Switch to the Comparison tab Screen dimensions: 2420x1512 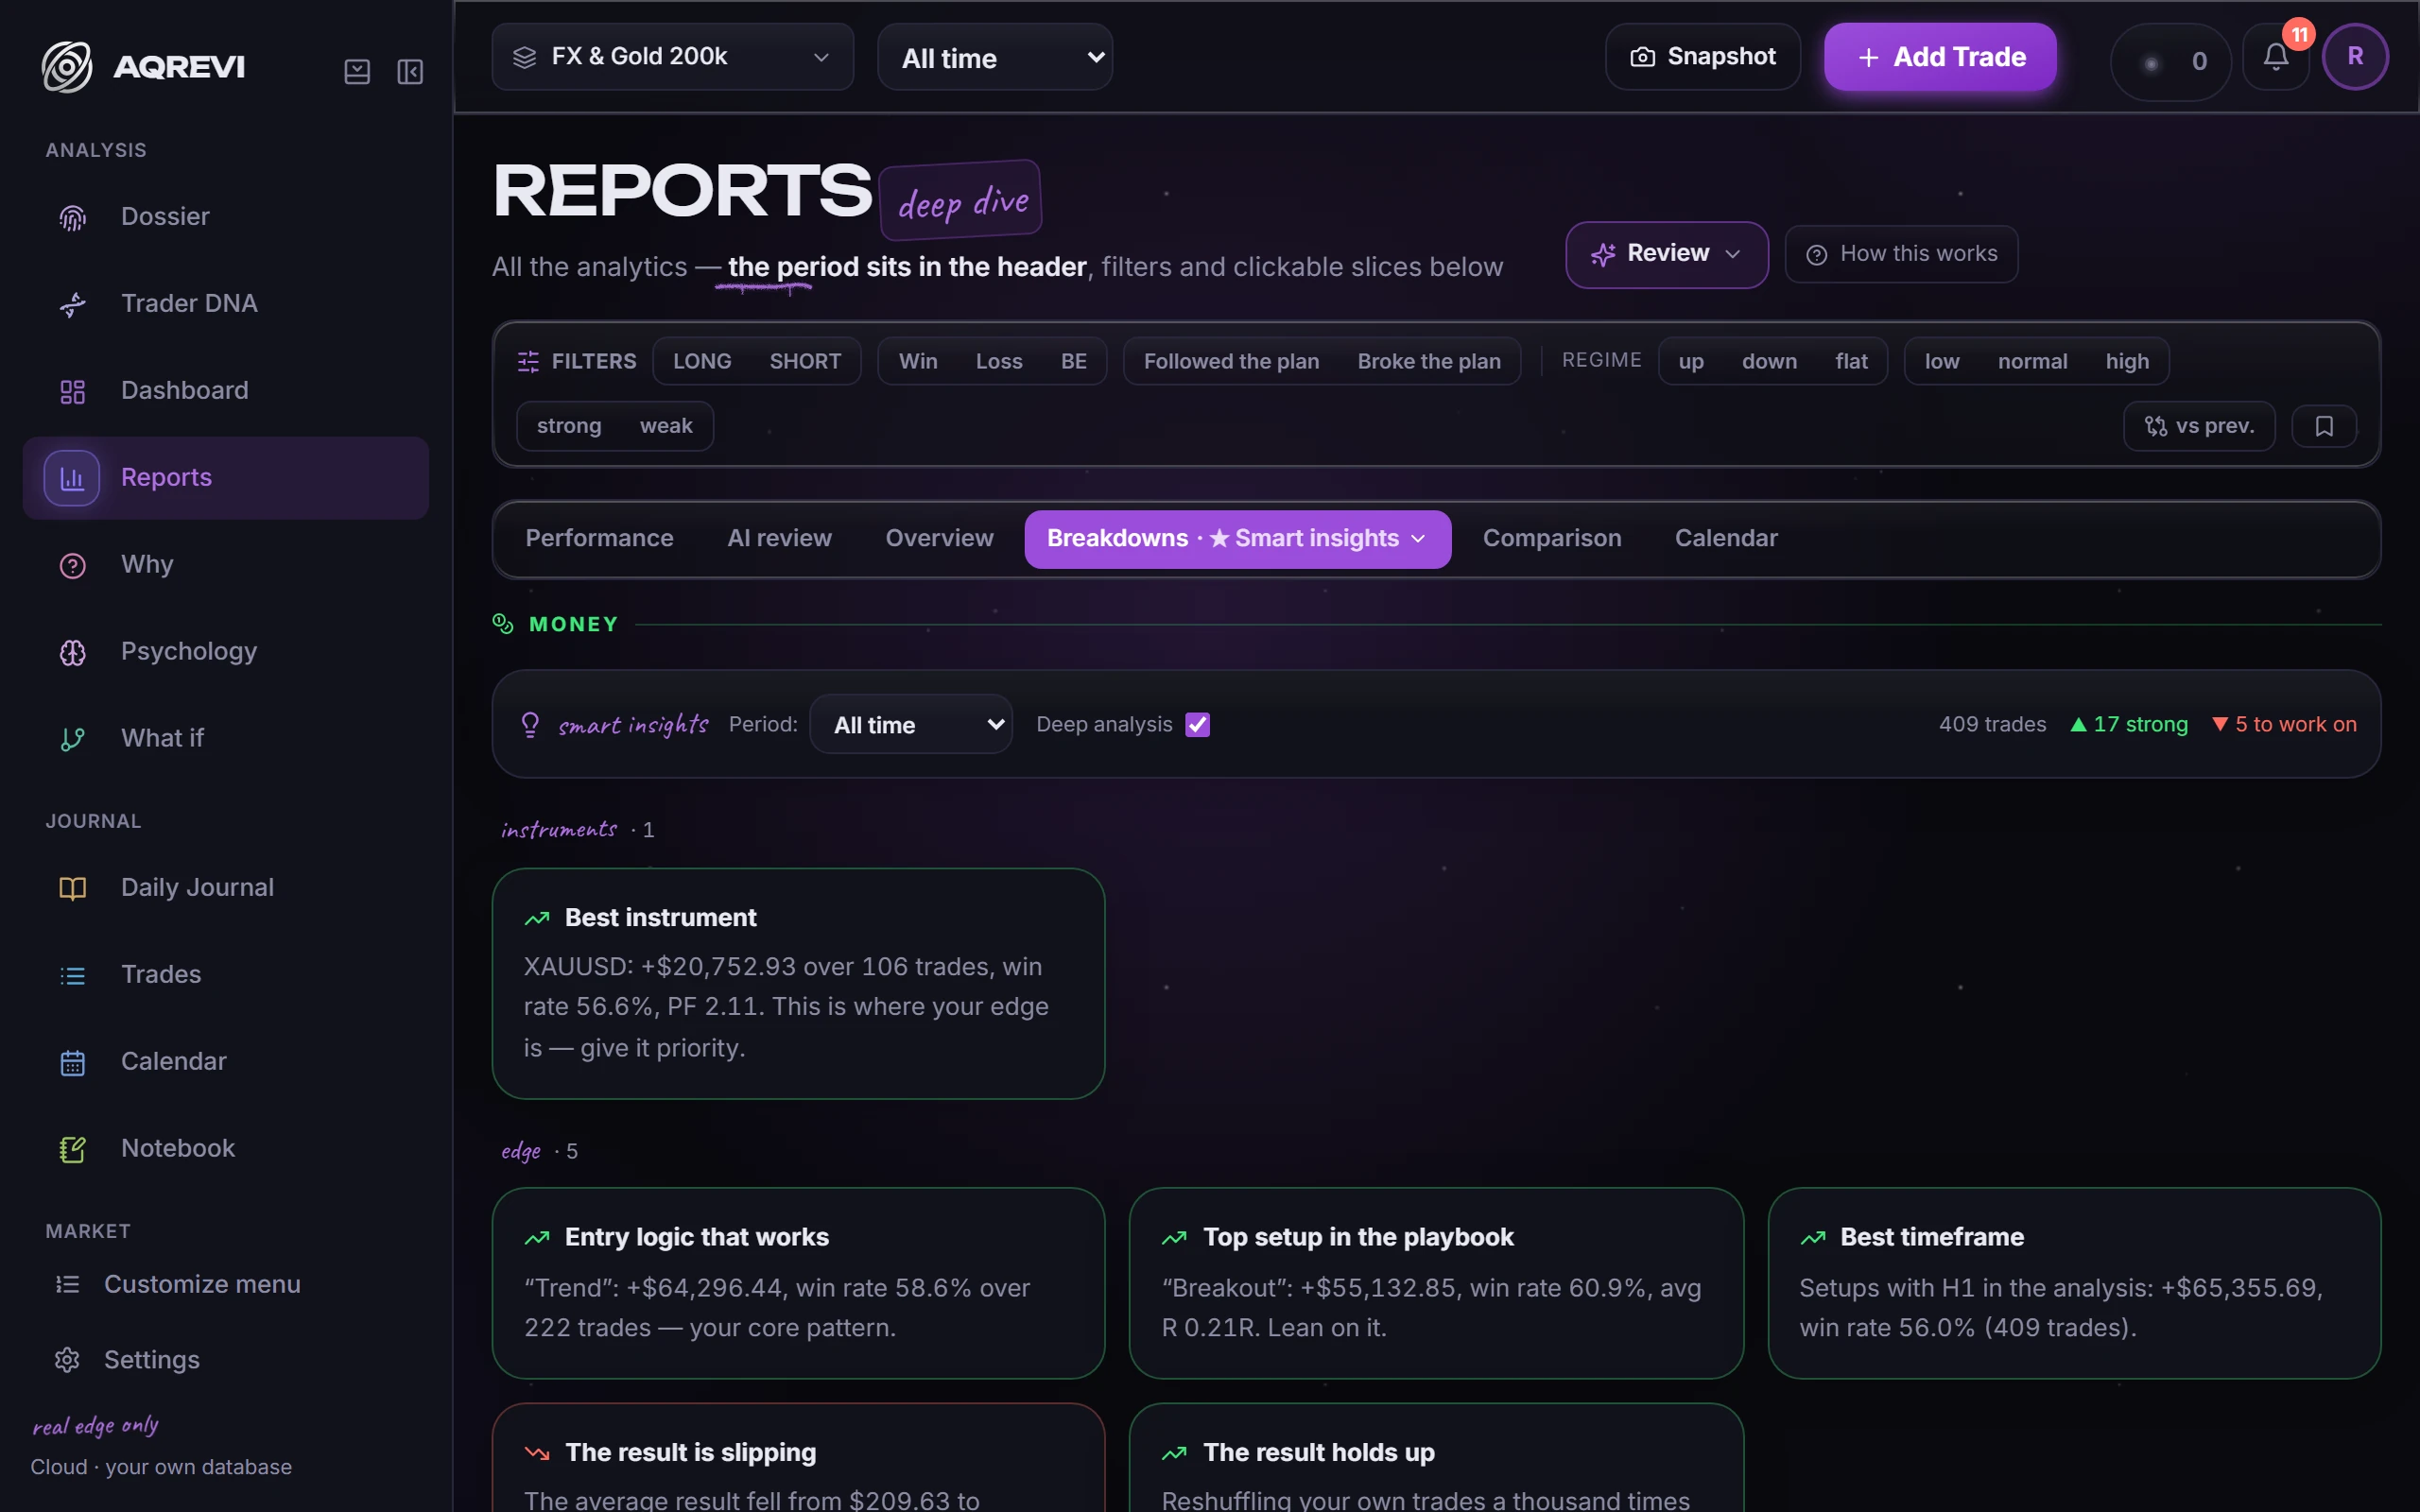point(1552,539)
